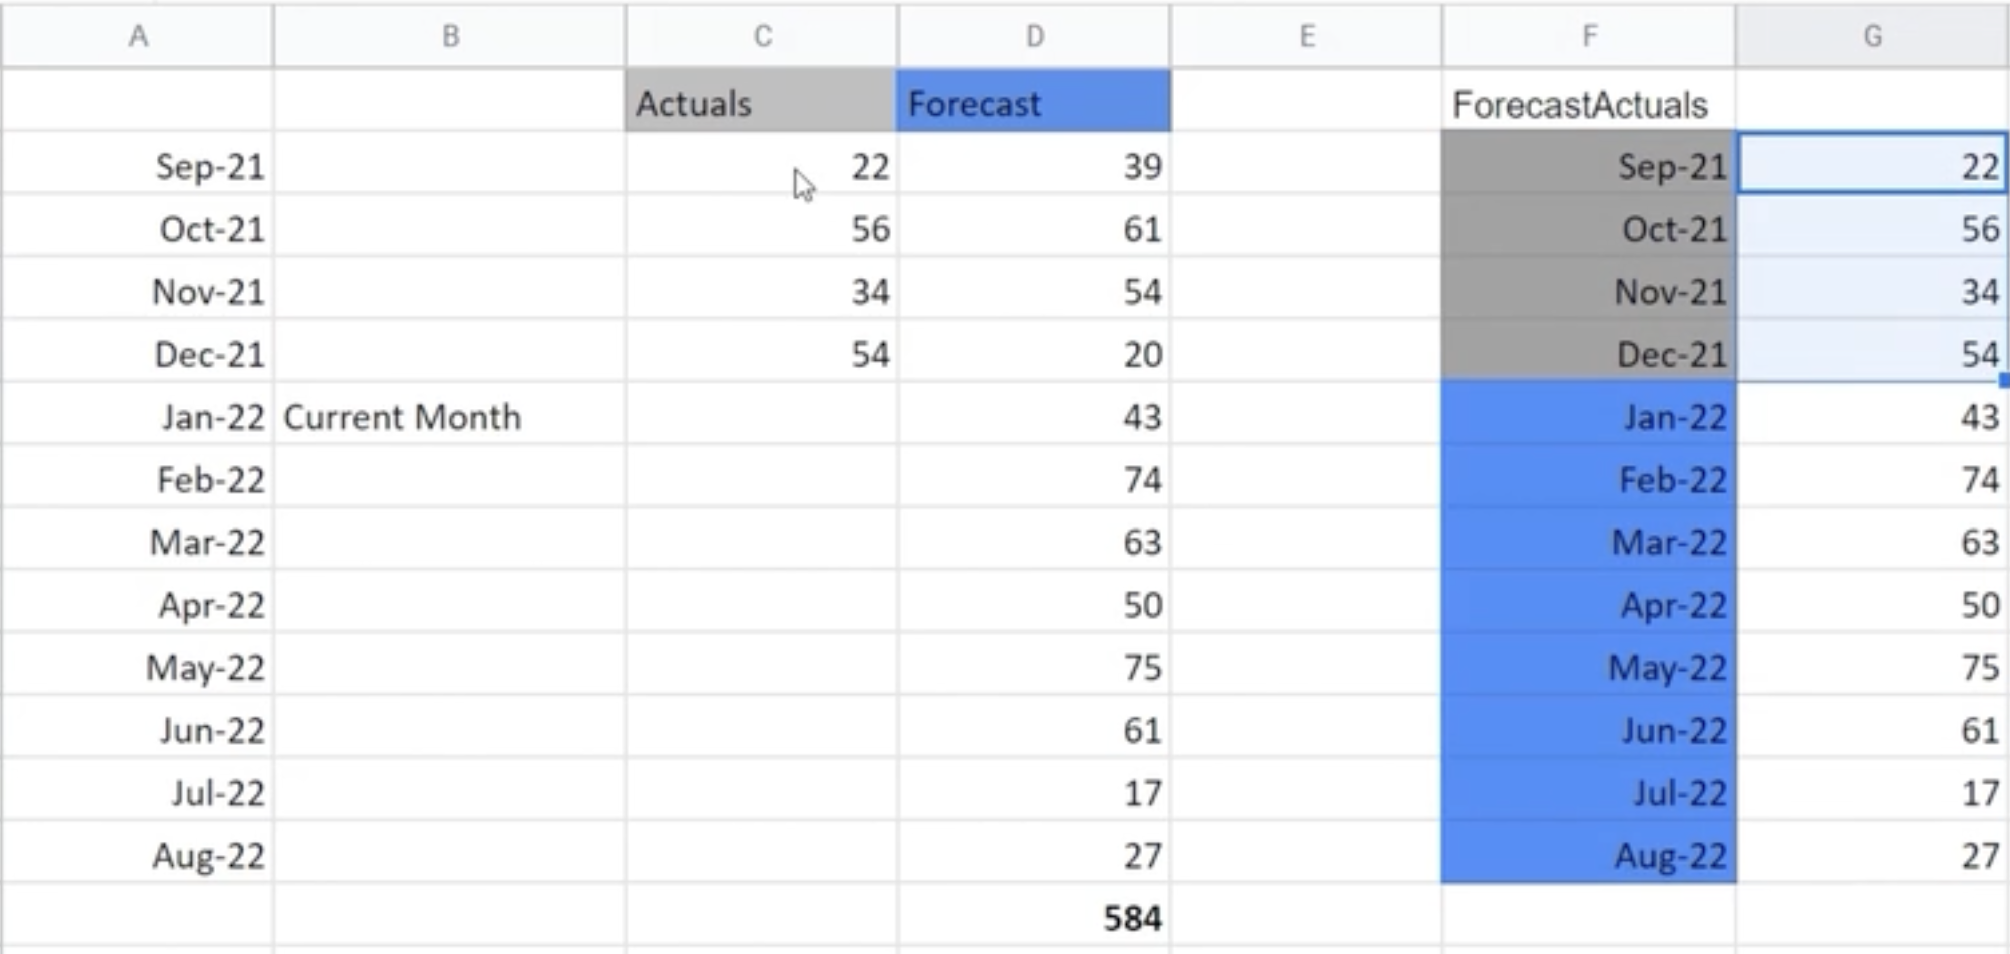Select column C header

click(762, 36)
